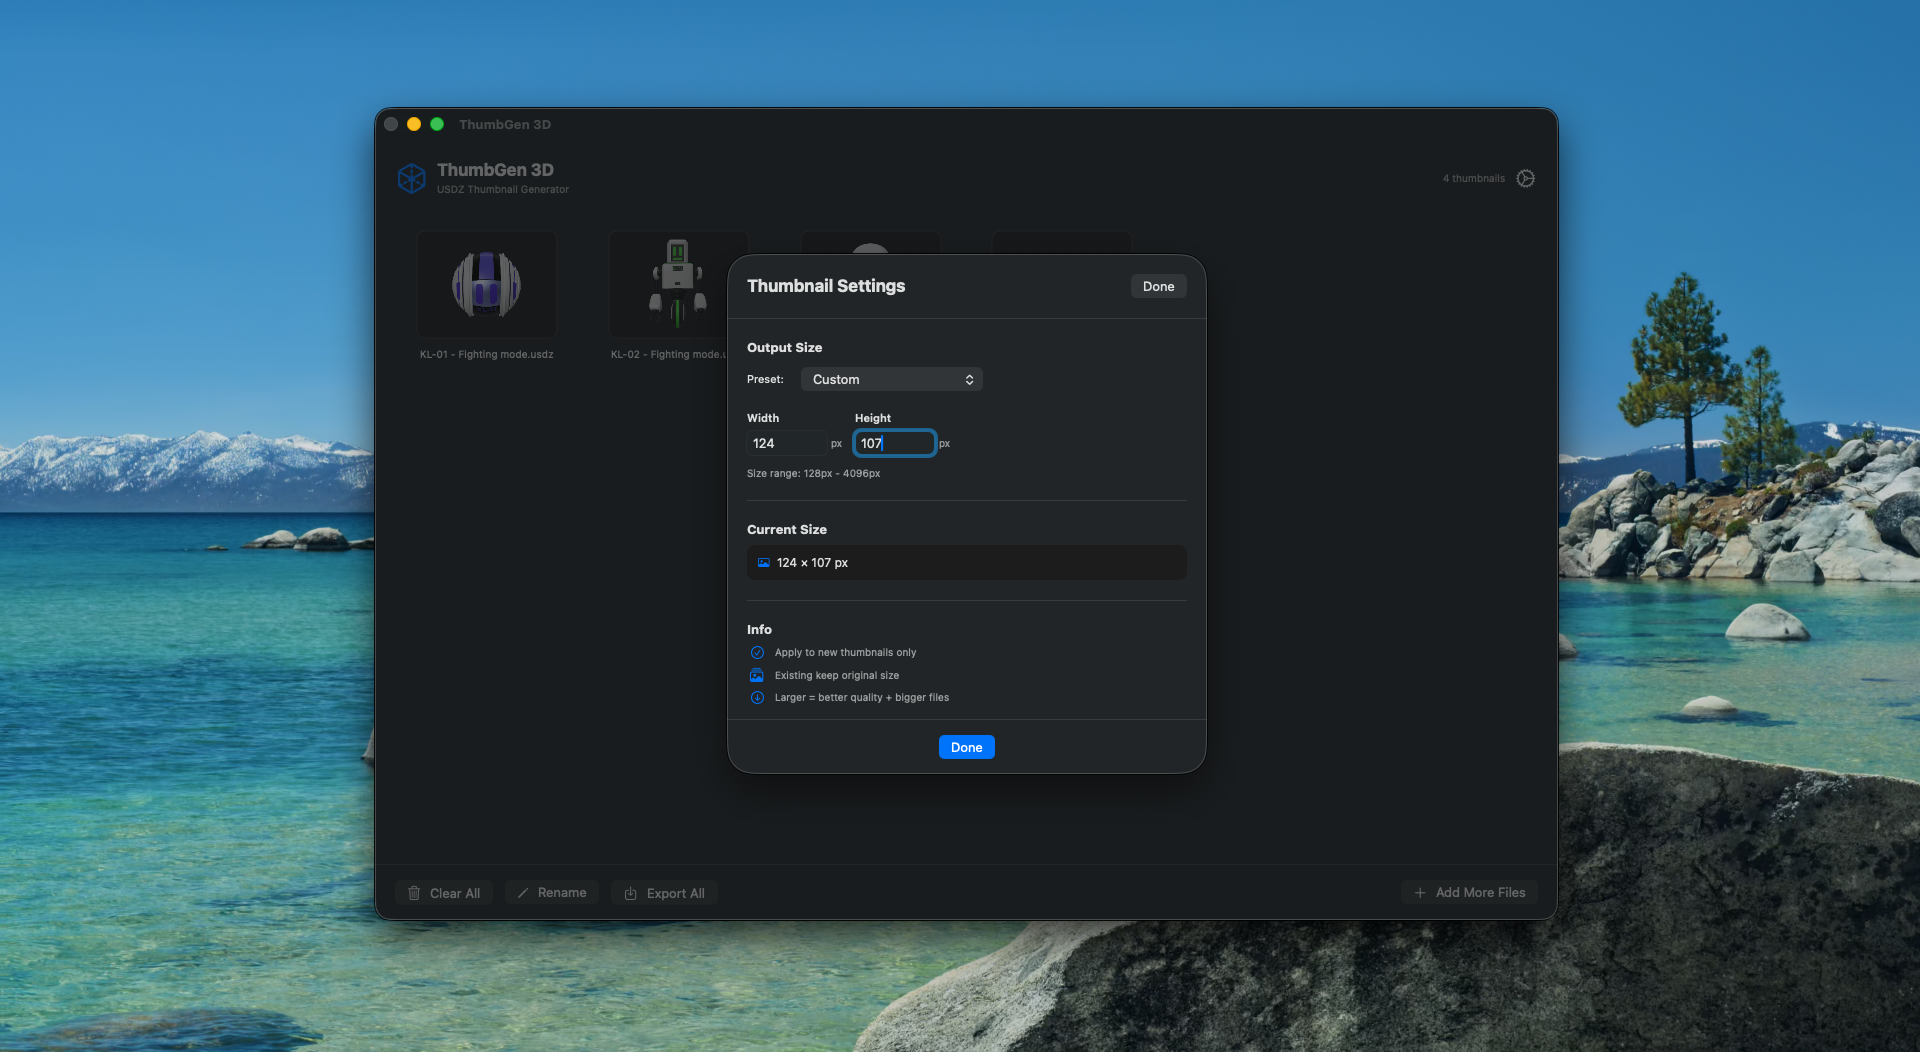The image size is (1920, 1052).
Task: Click the pencil icon beside Rename
Action: (x=523, y=893)
